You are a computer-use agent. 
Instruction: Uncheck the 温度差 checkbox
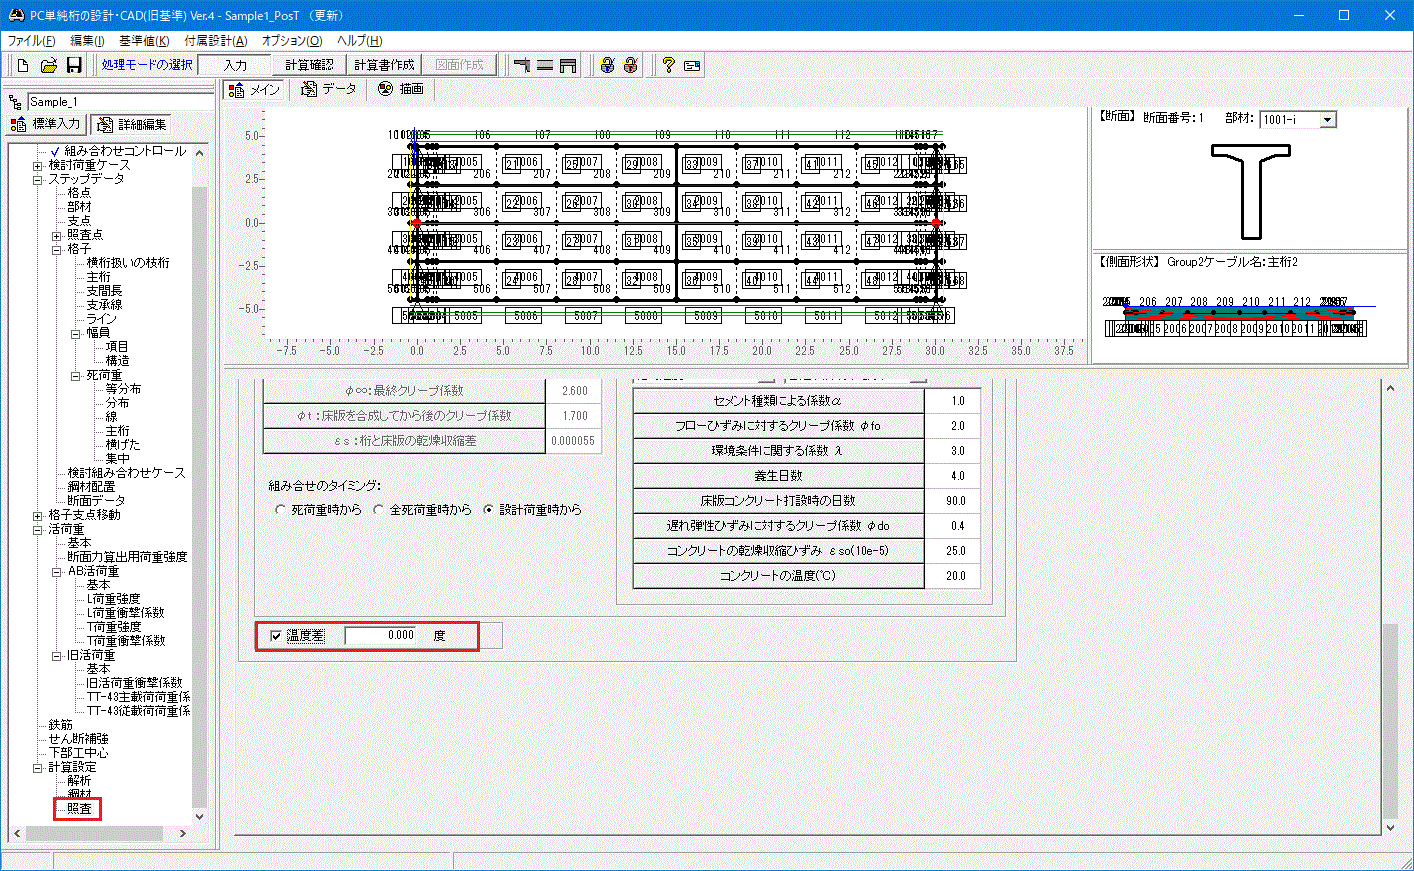(277, 636)
